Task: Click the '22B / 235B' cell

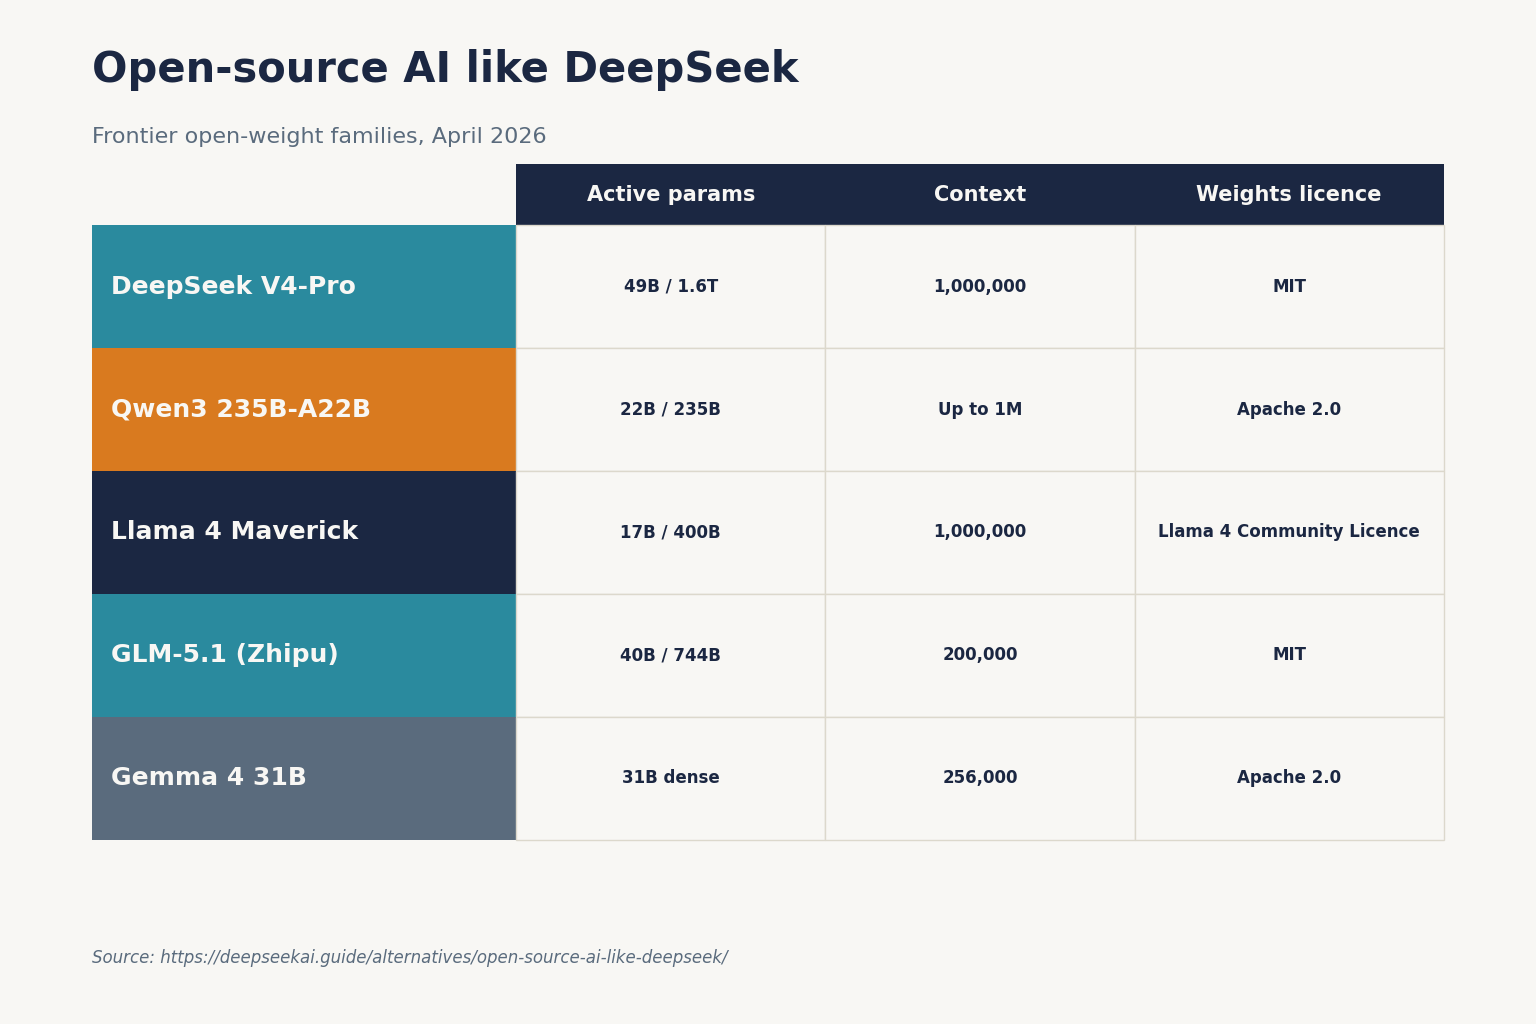Action: [x=671, y=410]
